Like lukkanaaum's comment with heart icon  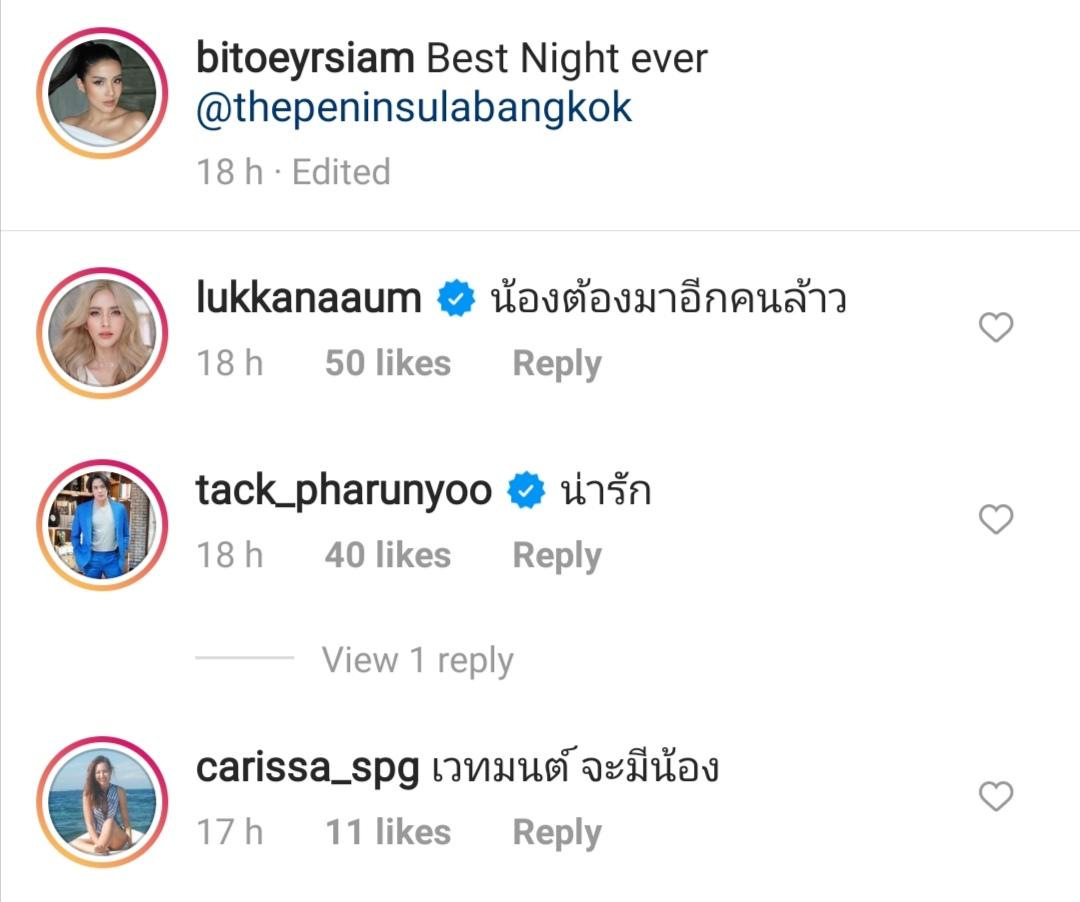996,327
